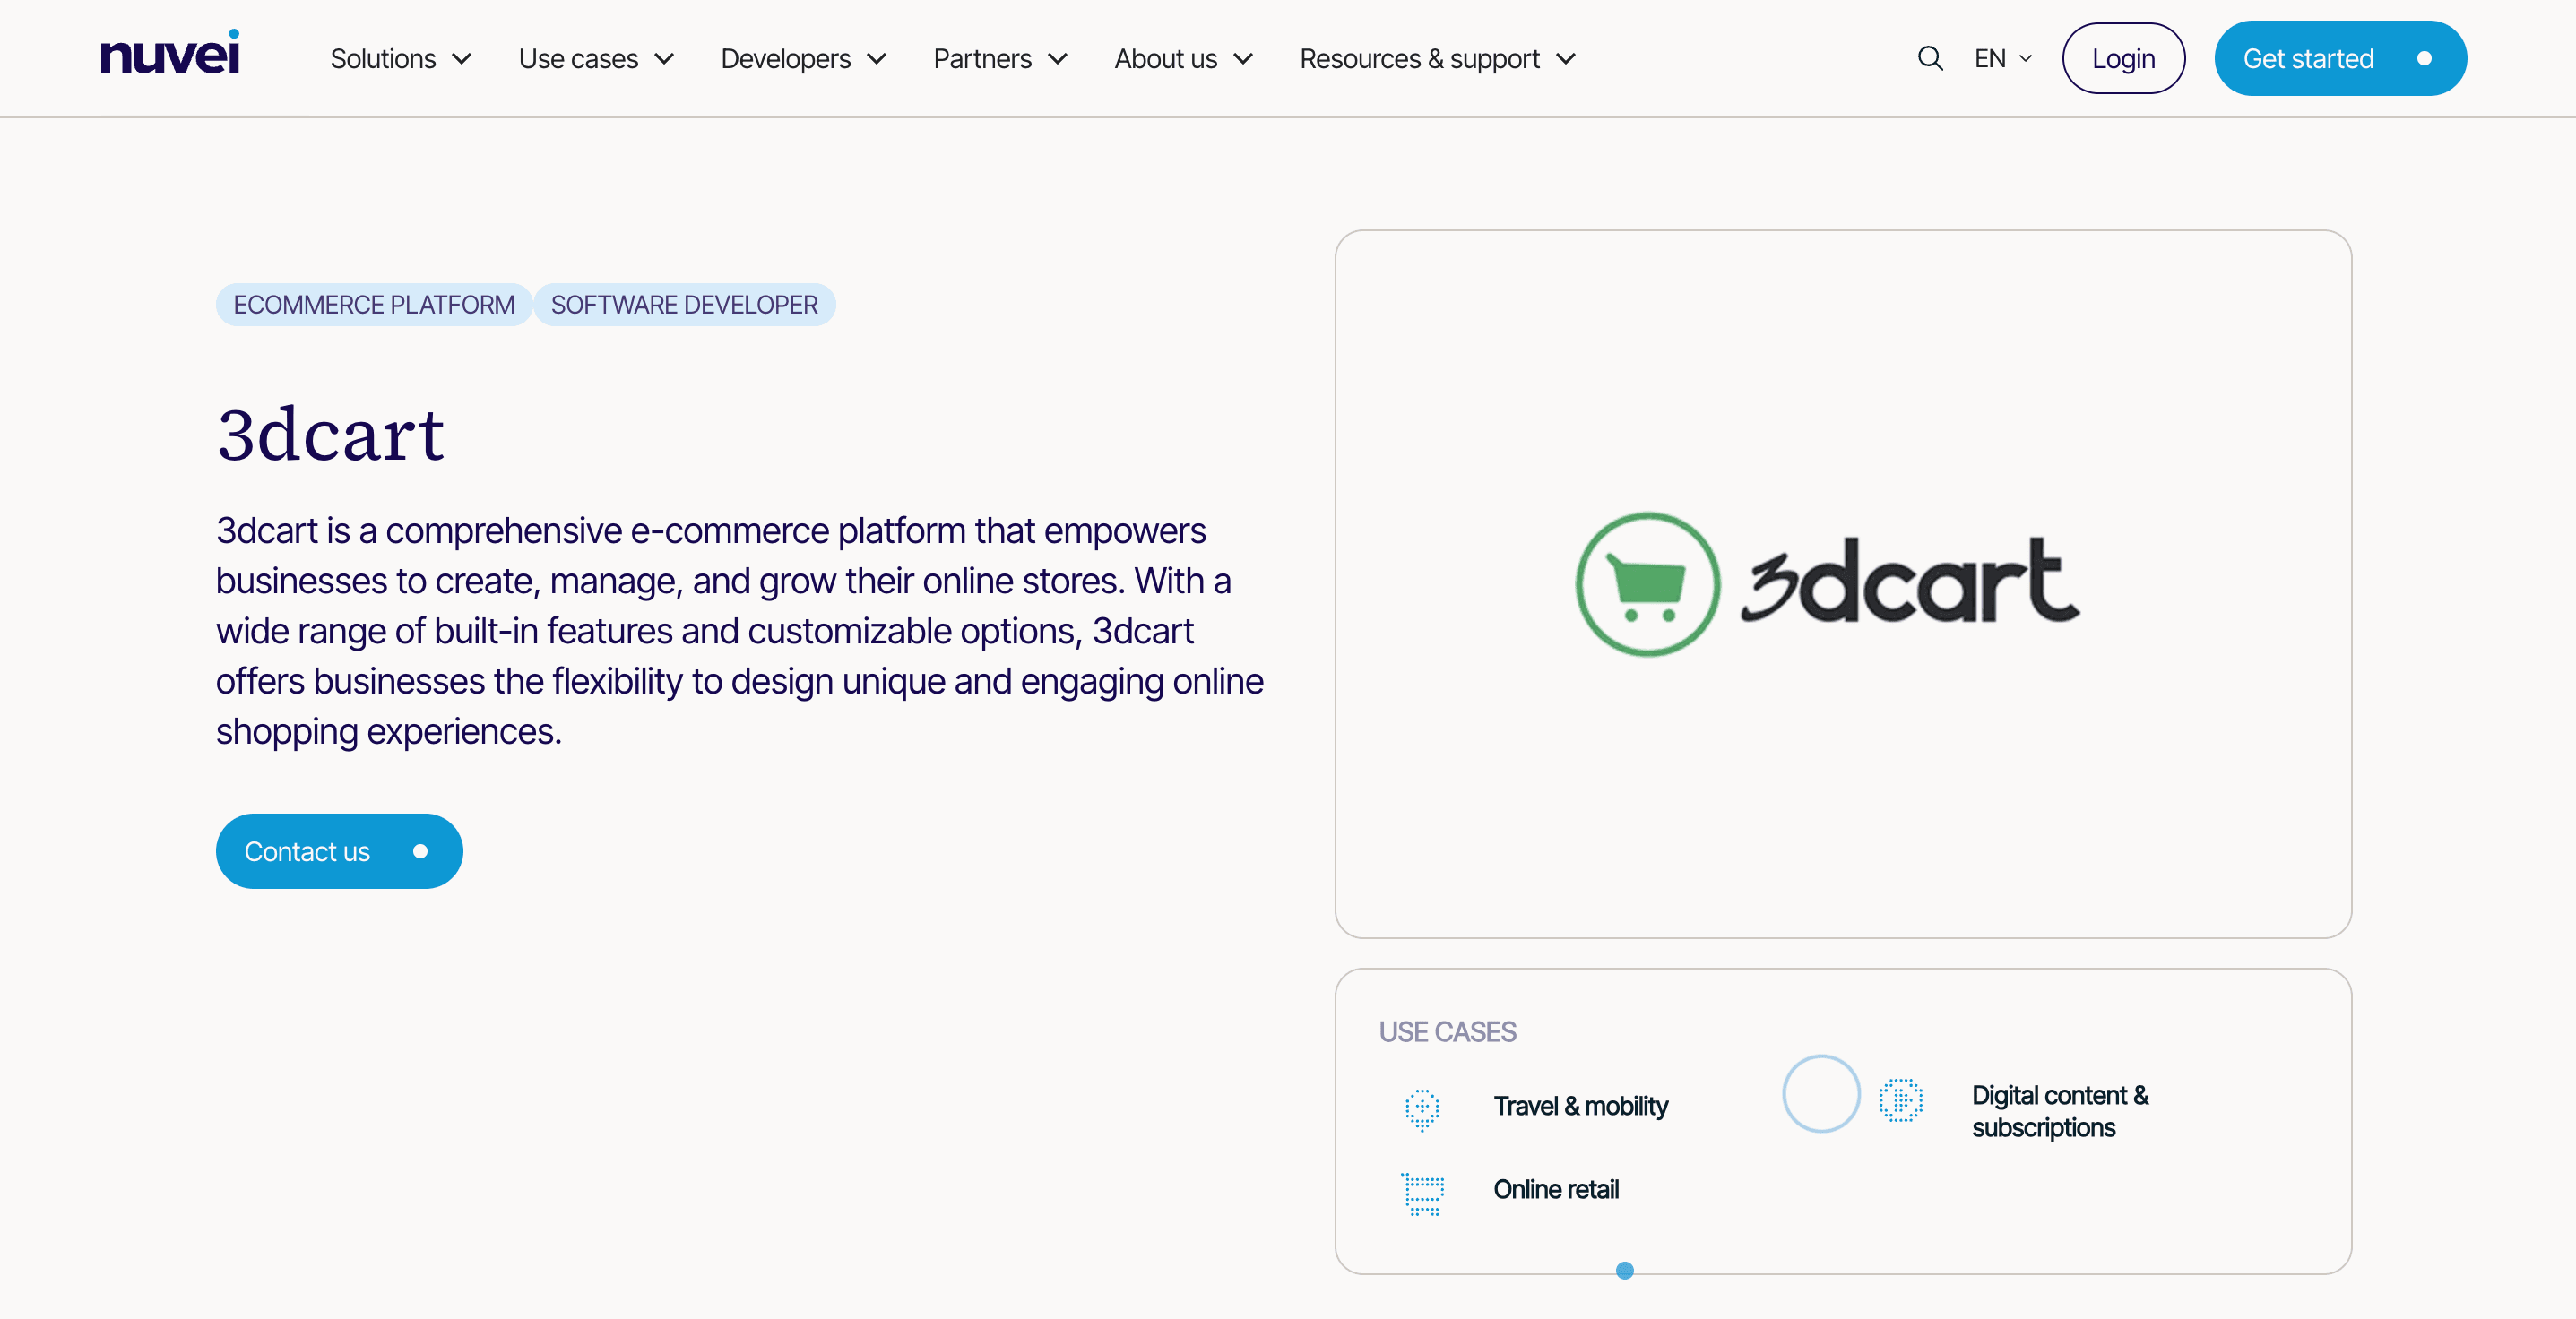
Task: Open the Travel & mobility use case
Action: tap(1580, 1106)
